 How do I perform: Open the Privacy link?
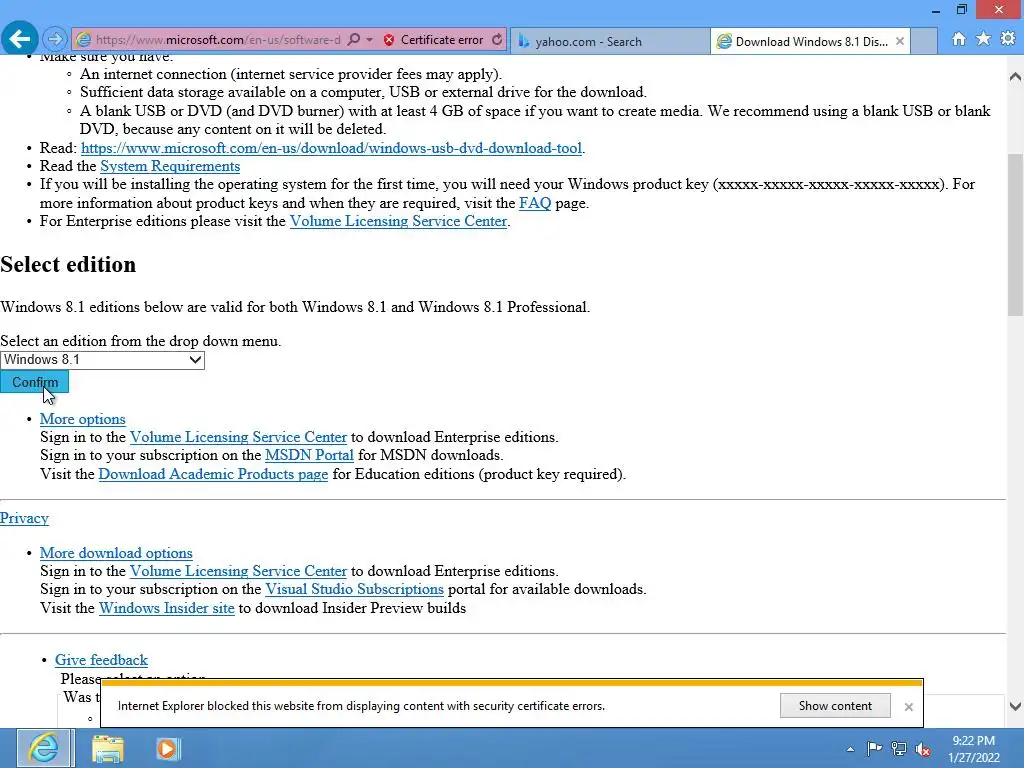pyautogui.click(x=24, y=519)
